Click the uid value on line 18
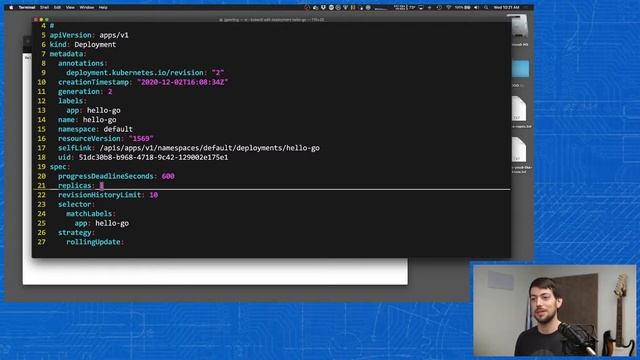The height and width of the screenshot is (360, 640). tap(153, 157)
